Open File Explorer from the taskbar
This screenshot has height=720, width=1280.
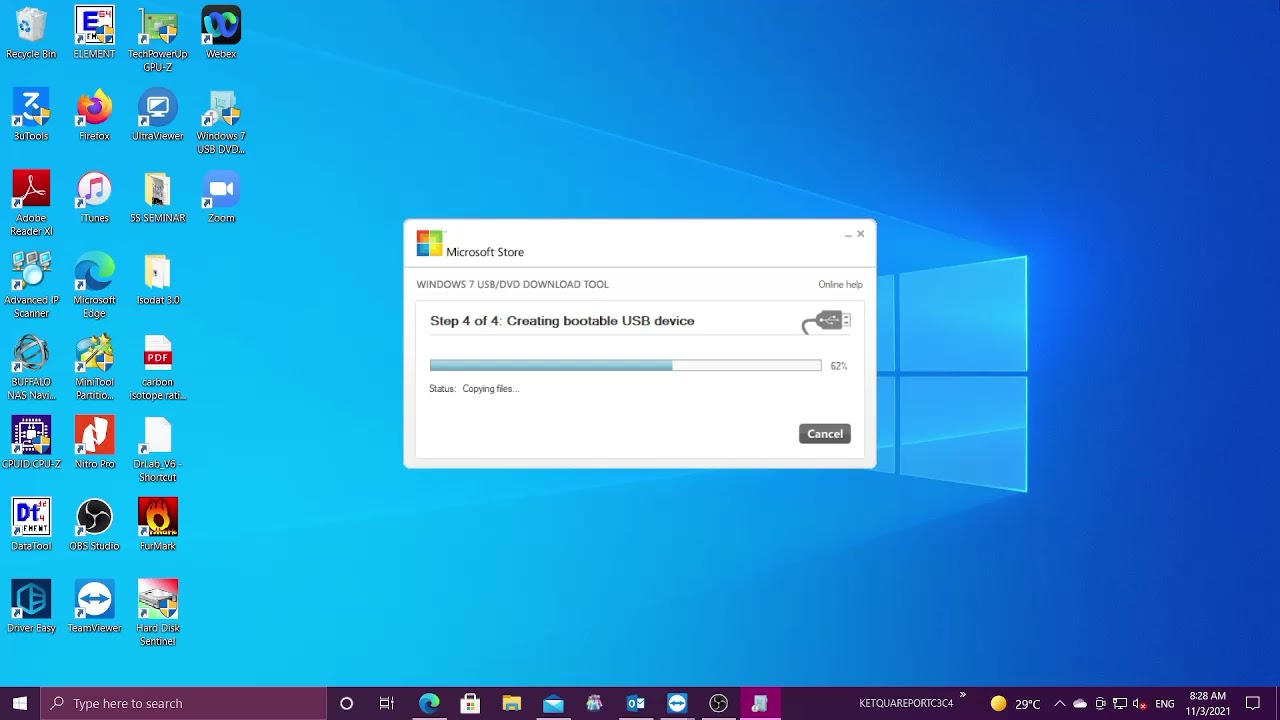point(512,703)
